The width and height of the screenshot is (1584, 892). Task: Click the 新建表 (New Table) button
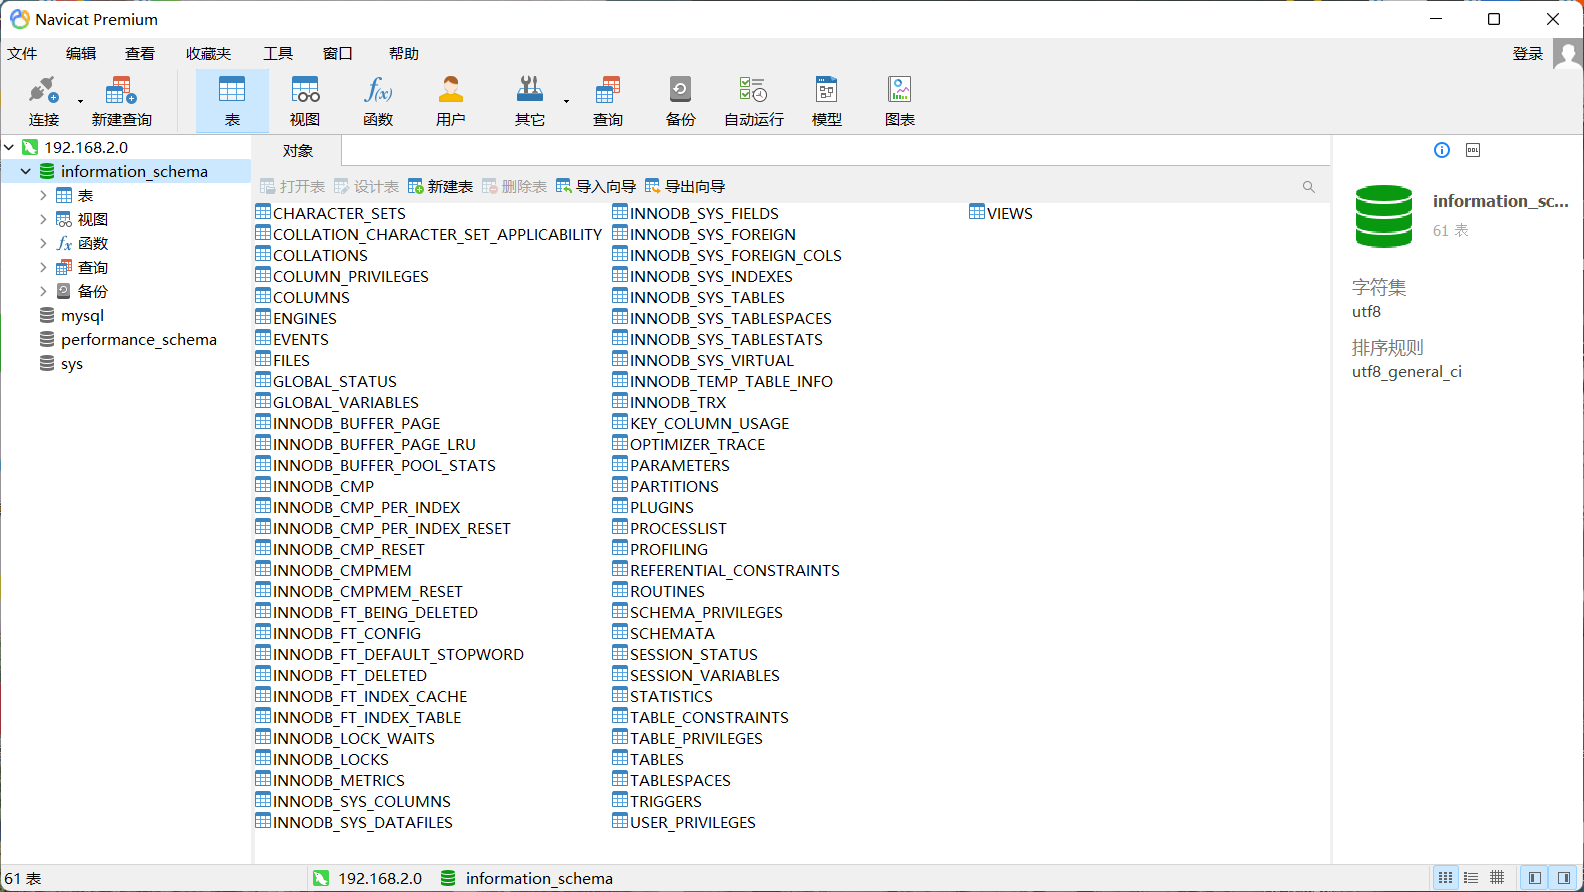440,187
